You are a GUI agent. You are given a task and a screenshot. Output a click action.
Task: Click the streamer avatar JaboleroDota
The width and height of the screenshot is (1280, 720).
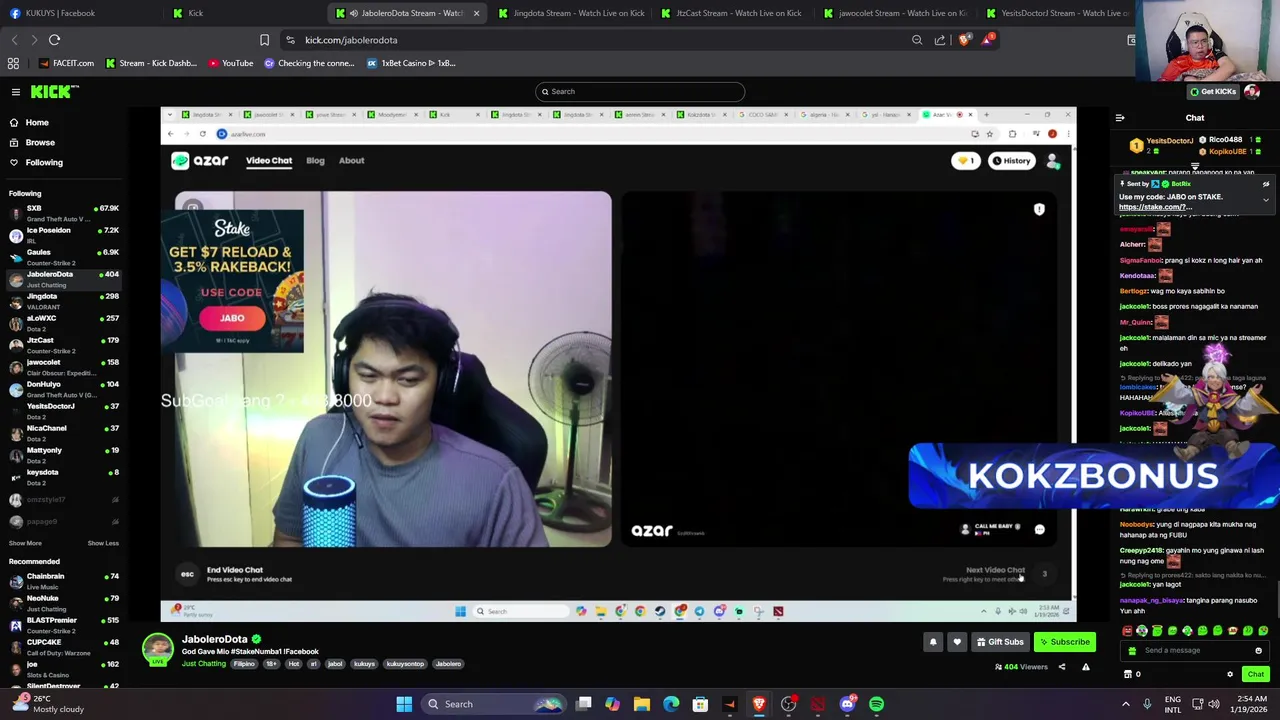click(157, 649)
